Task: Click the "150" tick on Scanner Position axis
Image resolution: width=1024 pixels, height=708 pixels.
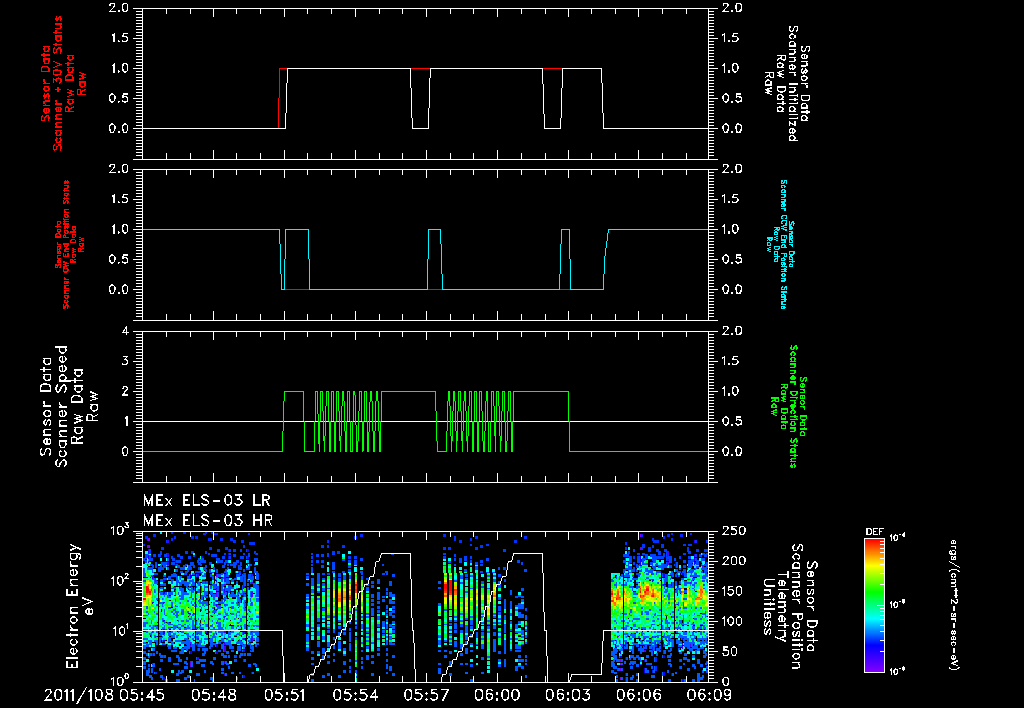Action: pyautogui.click(x=731, y=591)
